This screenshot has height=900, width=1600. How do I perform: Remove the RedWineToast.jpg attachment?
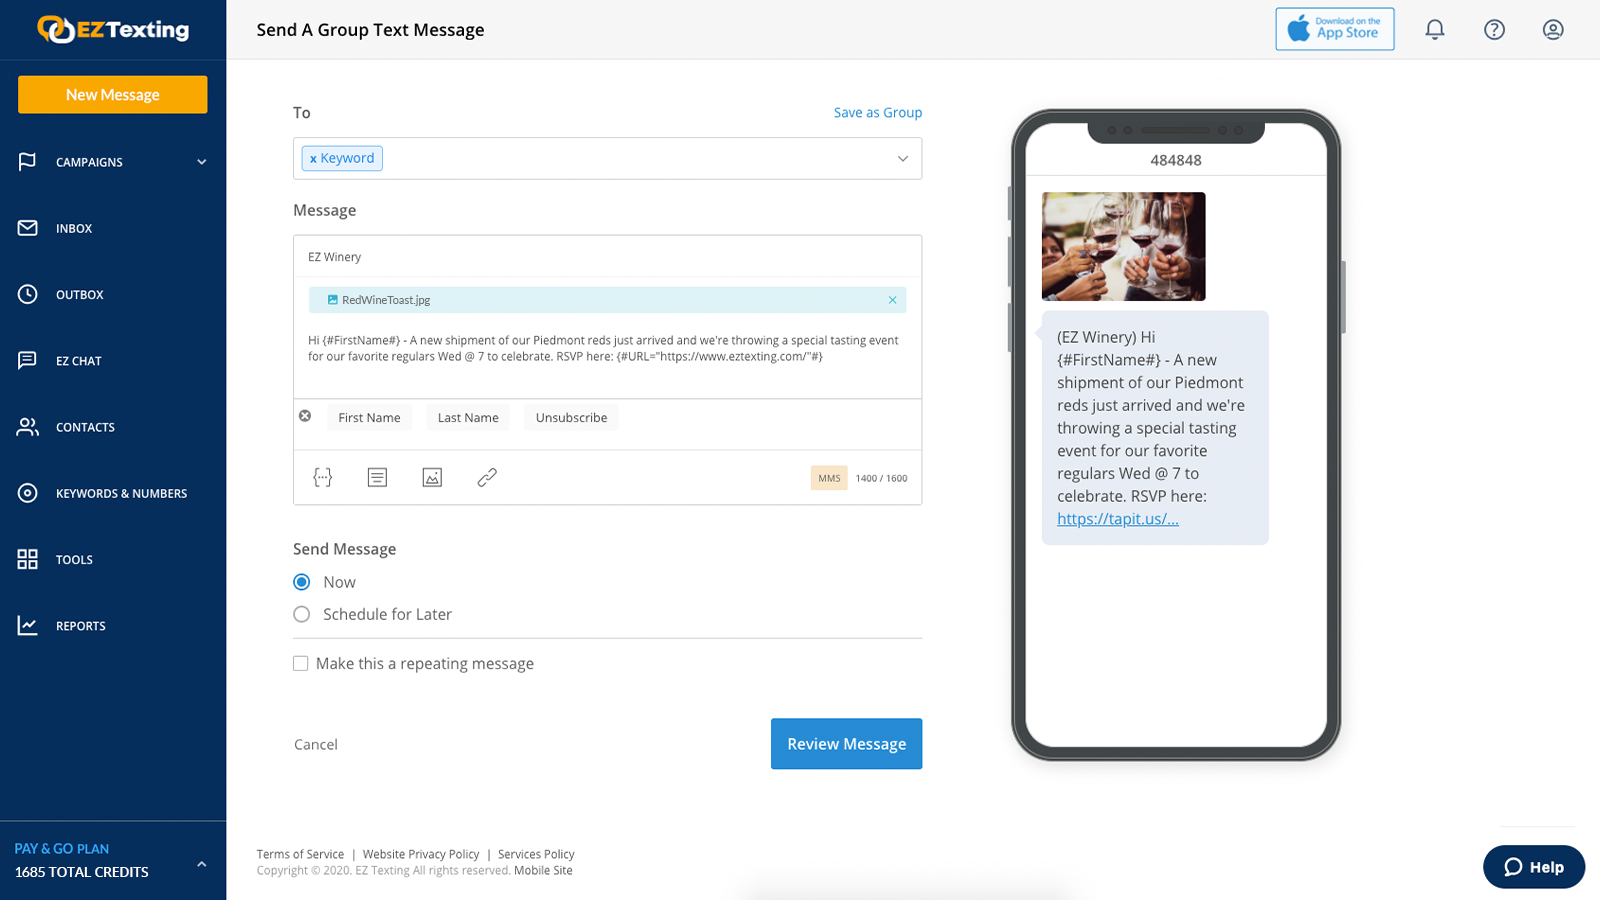(891, 299)
